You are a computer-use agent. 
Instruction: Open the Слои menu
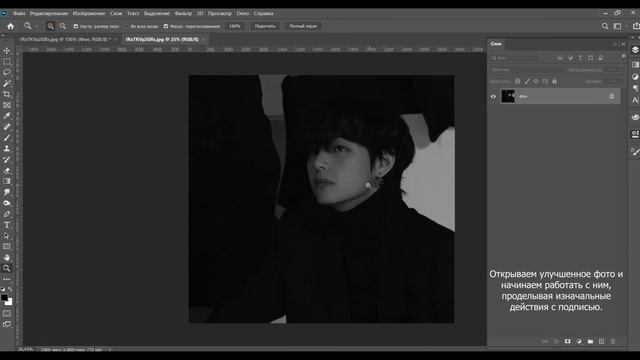[x=116, y=13]
